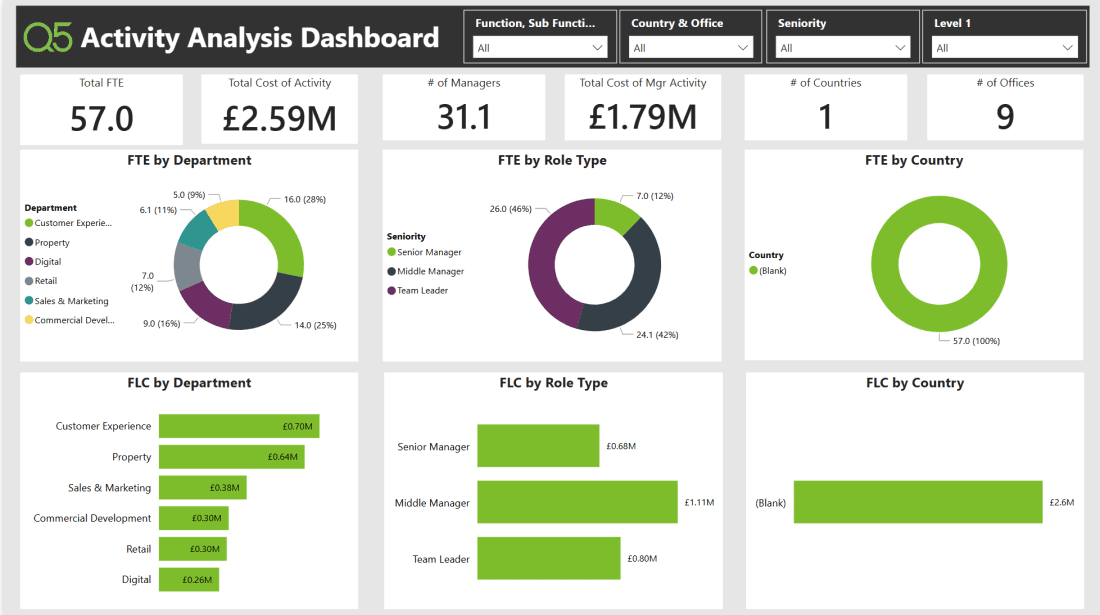This screenshot has width=1100, height=615.
Task: Select the Digital £0.26M bar
Action: click(188, 579)
